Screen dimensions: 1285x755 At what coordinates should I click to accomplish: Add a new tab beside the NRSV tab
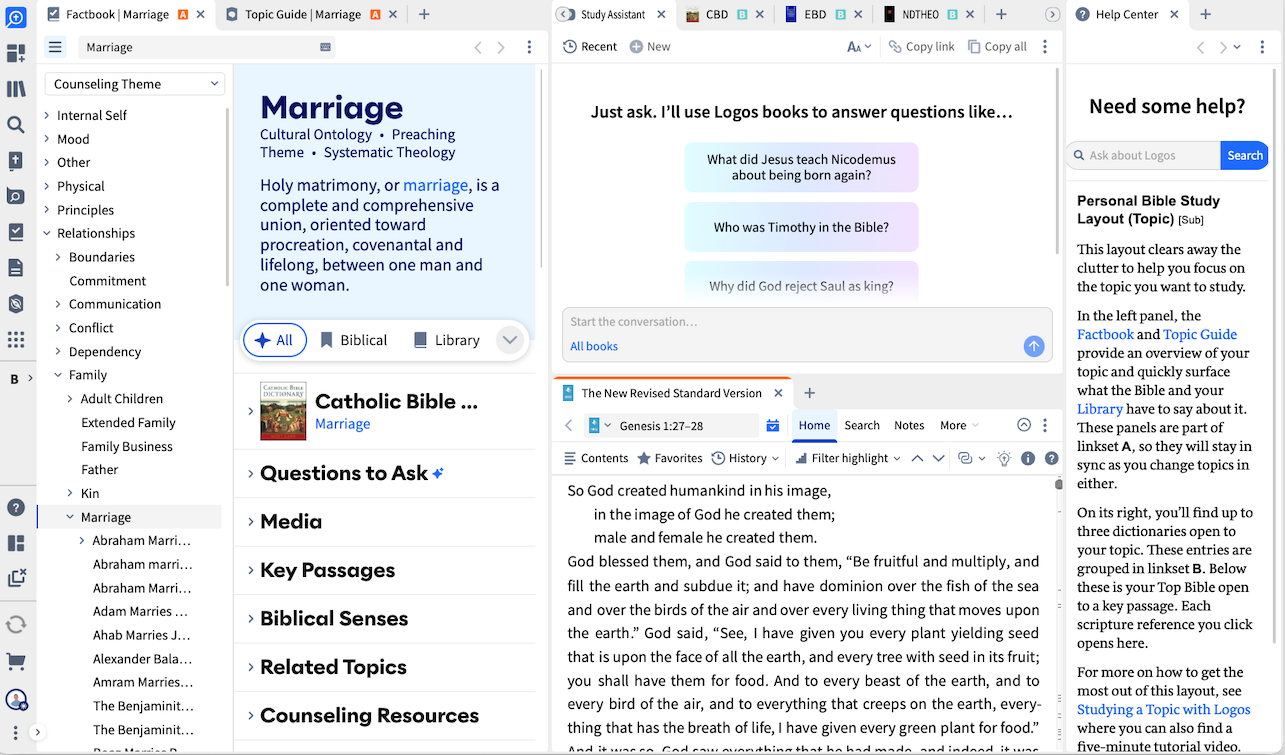pos(810,393)
